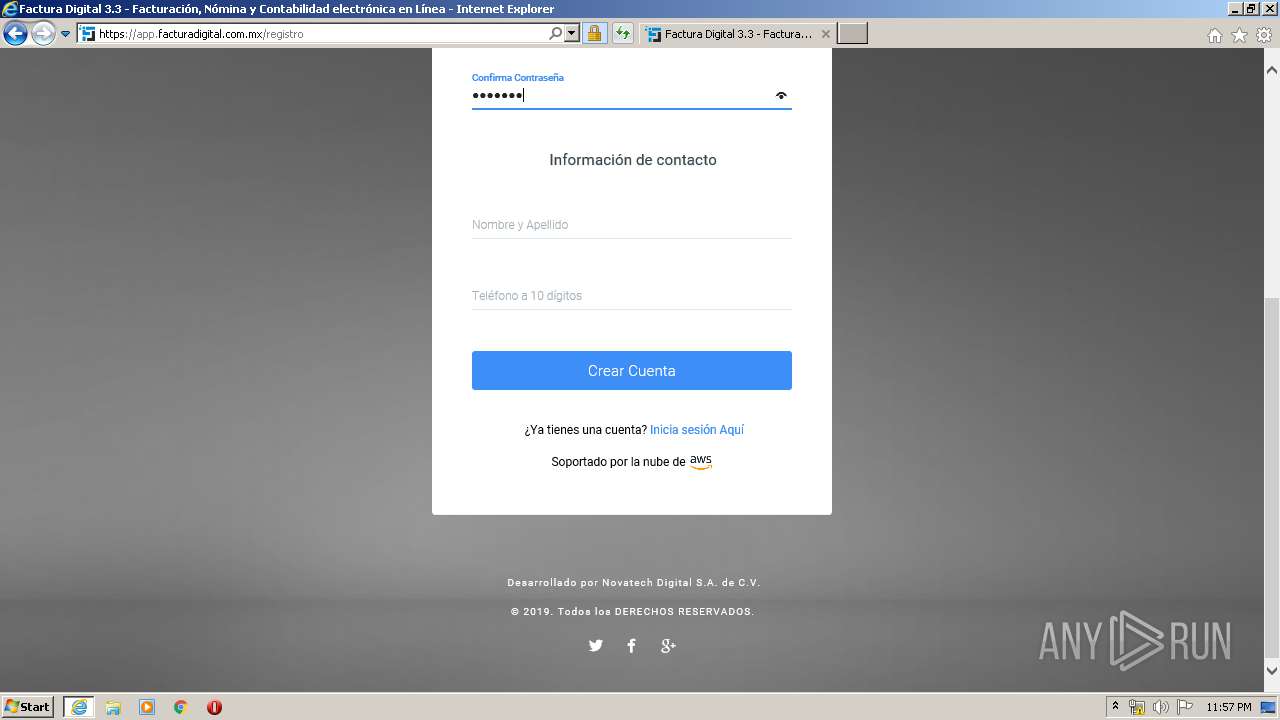This screenshot has height=720, width=1280.
Task: Open the media player taskbar icon
Action: pos(147,707)
